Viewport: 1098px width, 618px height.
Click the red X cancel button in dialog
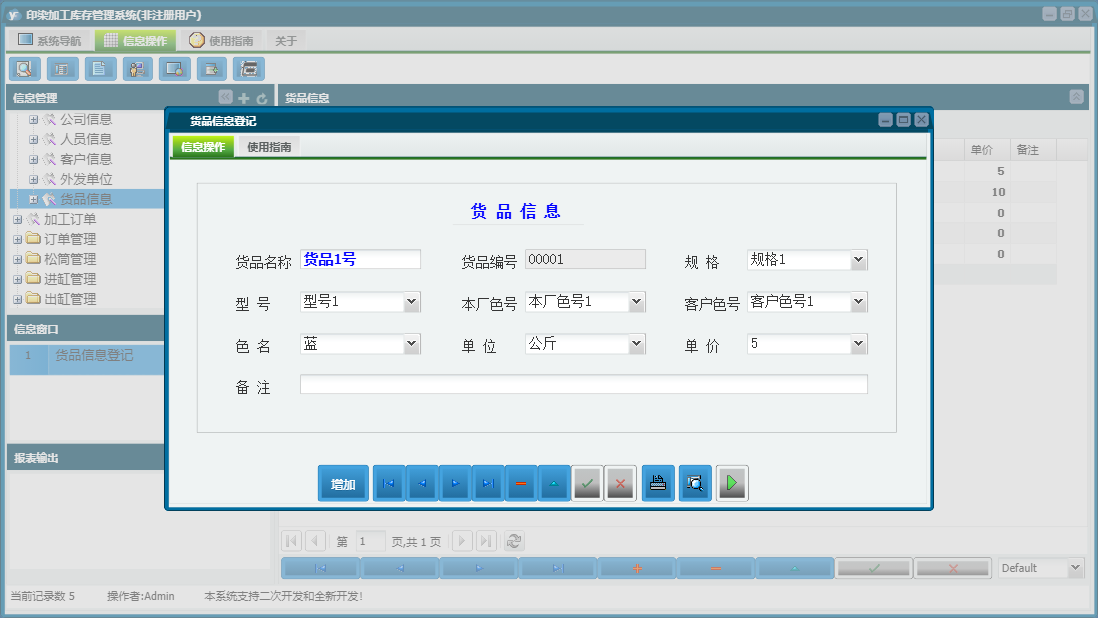620,483
